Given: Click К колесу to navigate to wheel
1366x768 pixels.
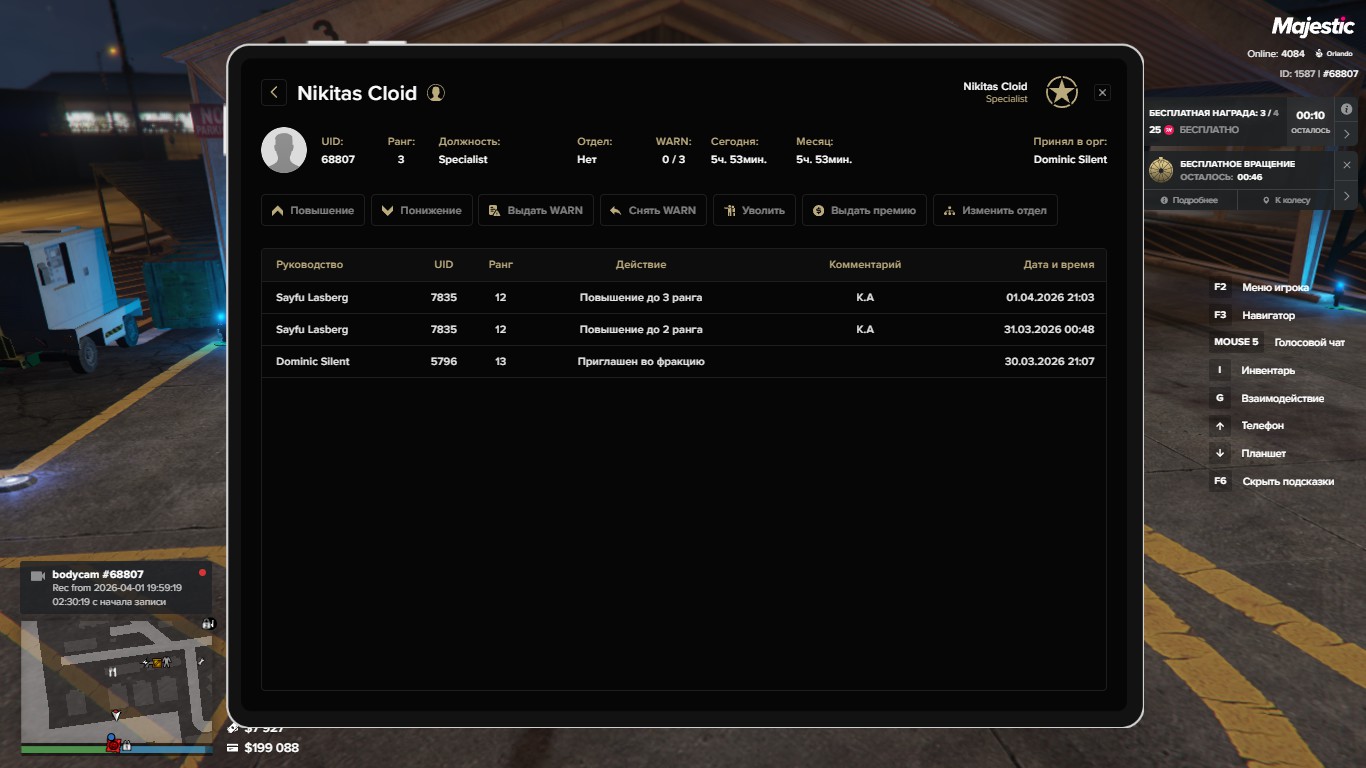Looking at the screenshot, I should tap(1285, 200).
